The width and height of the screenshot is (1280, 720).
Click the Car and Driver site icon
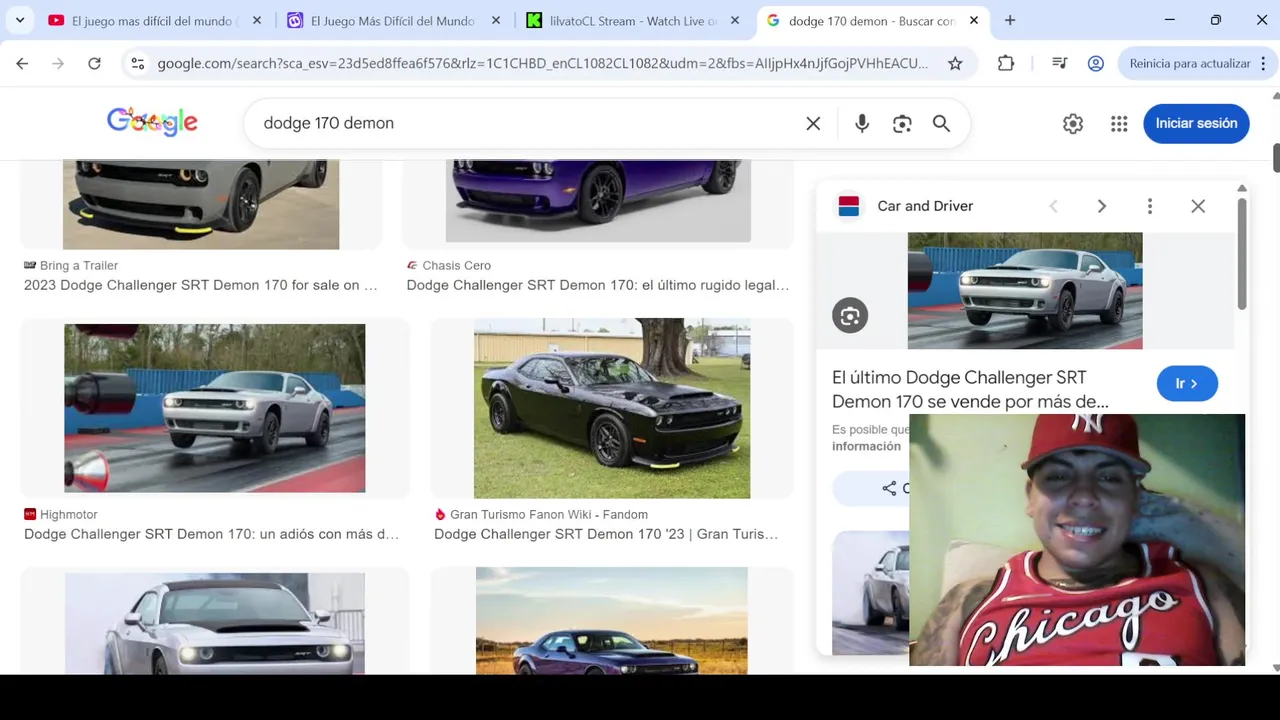pyautogui.click(x=849, y=206)
